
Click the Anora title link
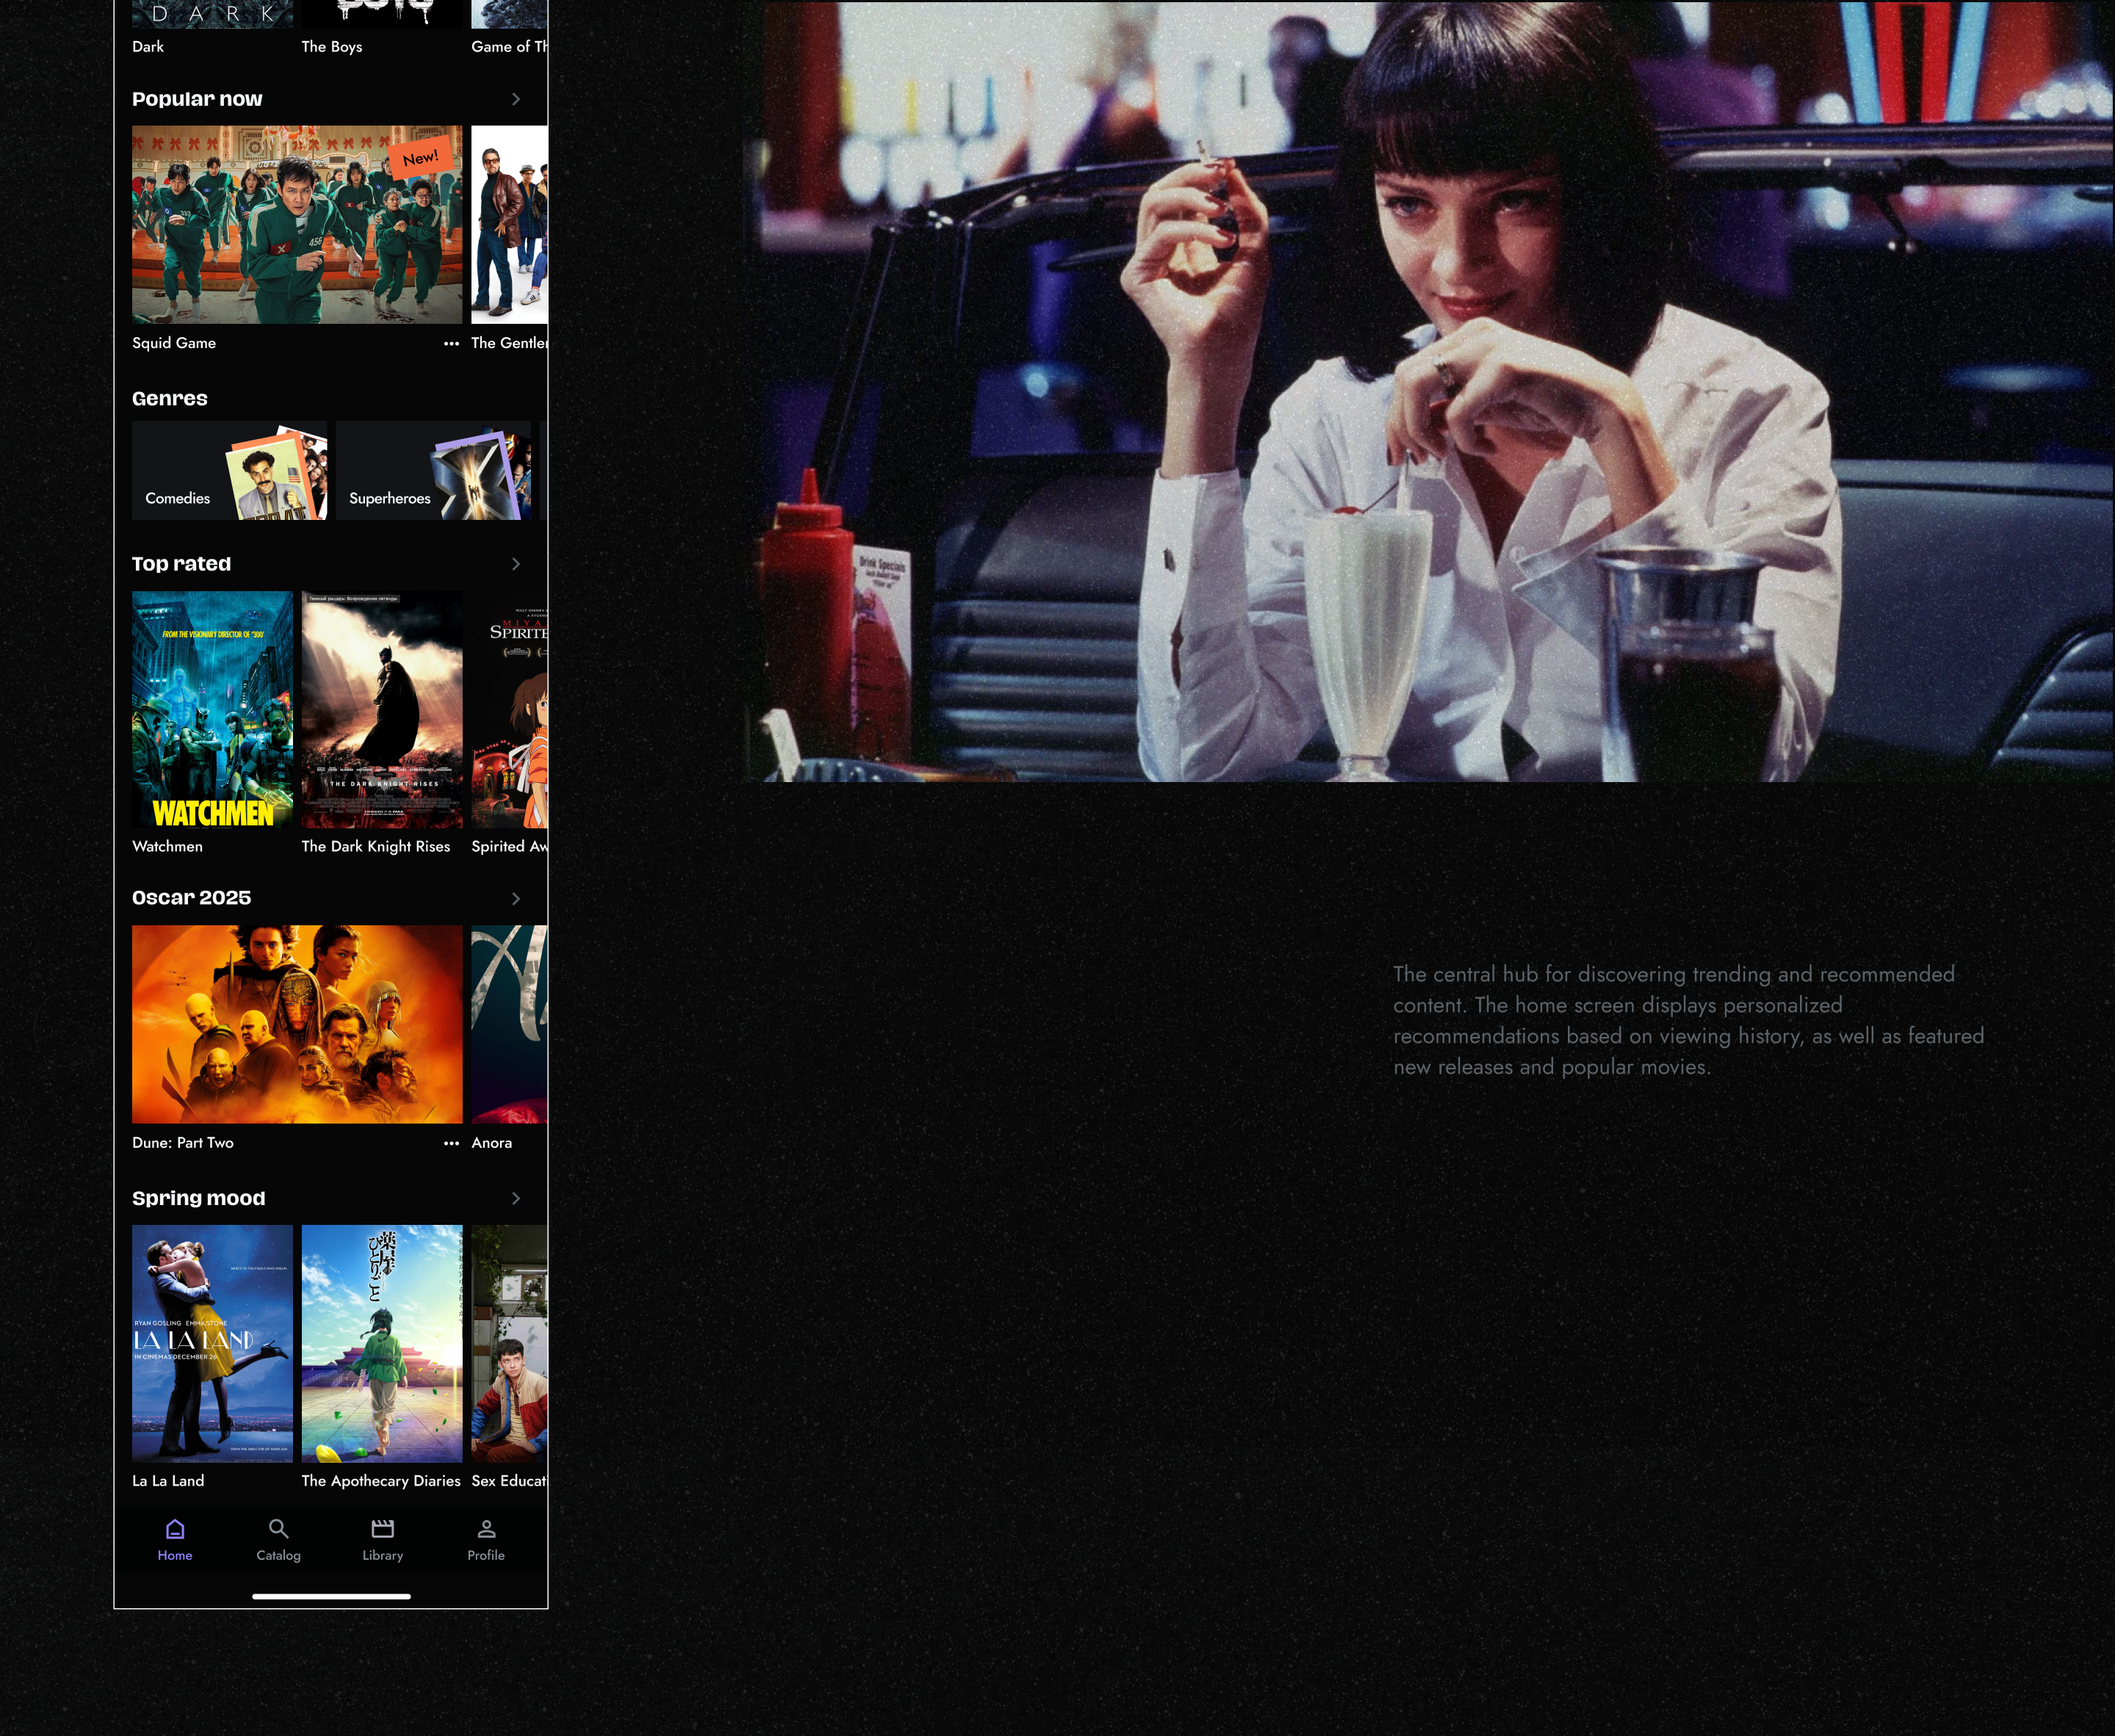coord(491,1143)
